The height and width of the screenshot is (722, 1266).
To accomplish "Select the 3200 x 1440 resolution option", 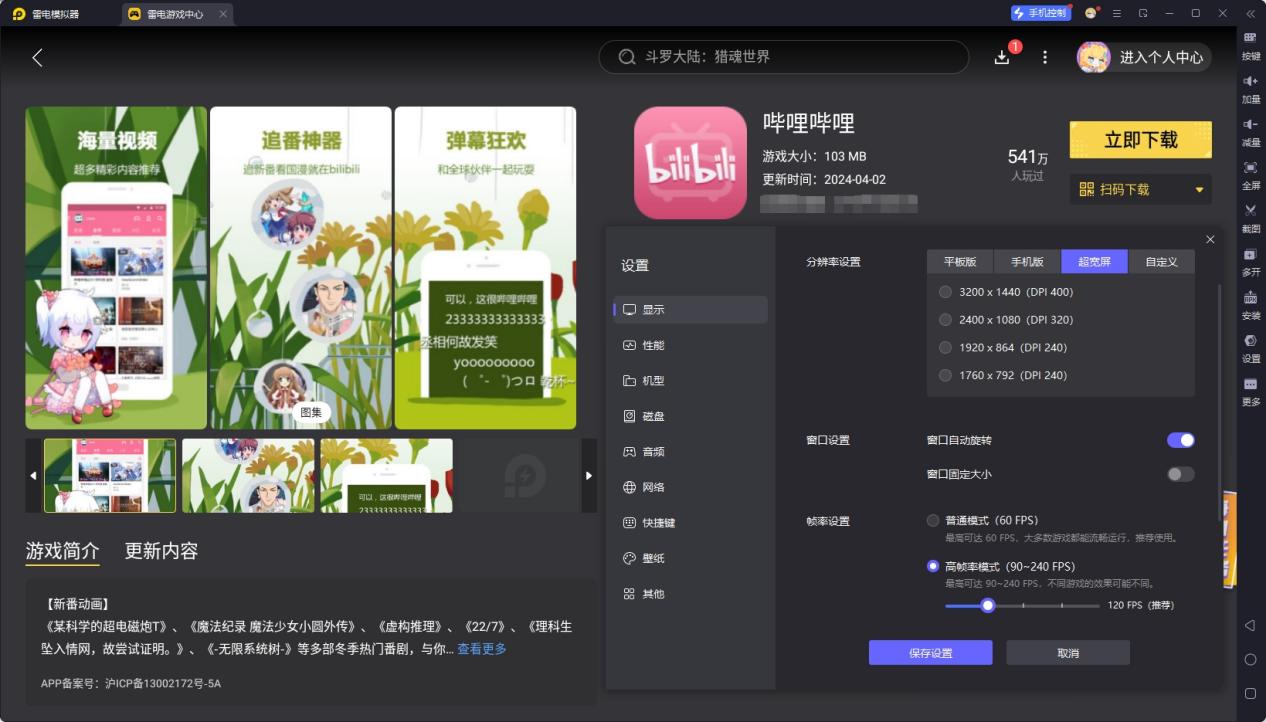I will point(1007,292).
